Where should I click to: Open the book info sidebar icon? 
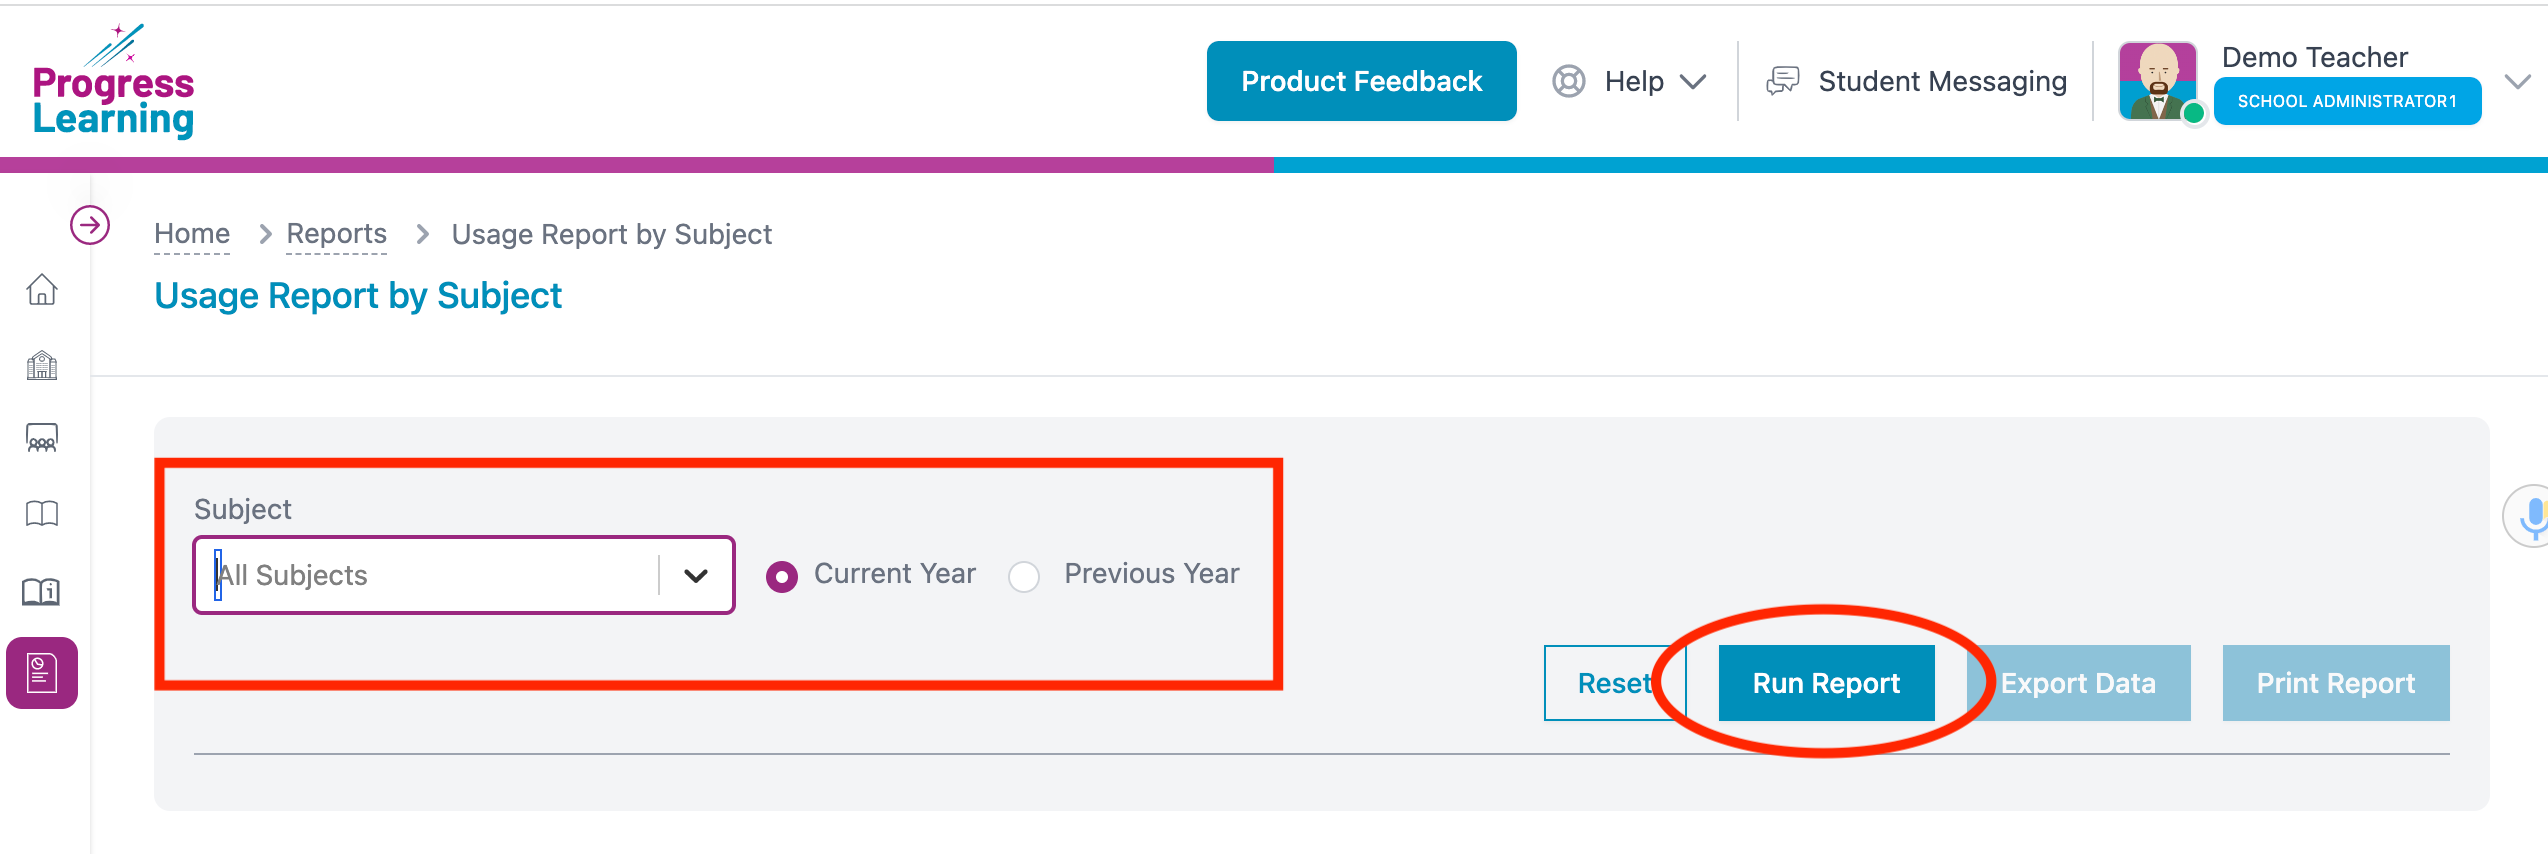[42, 591]
